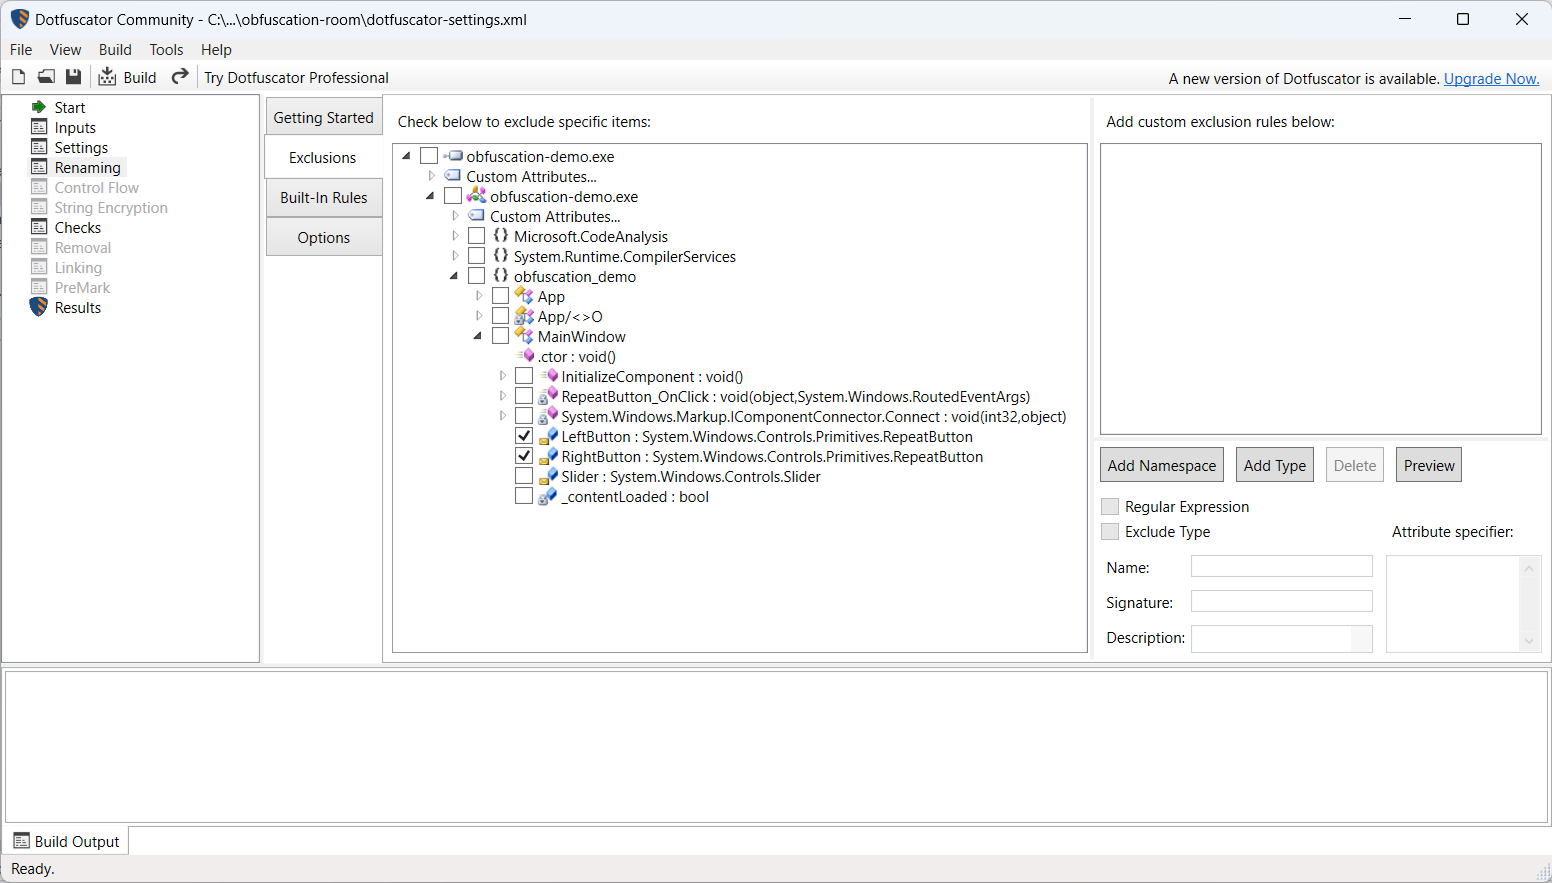
Task: Check the MainWindow exclusion checkbox
Action: 501,336
